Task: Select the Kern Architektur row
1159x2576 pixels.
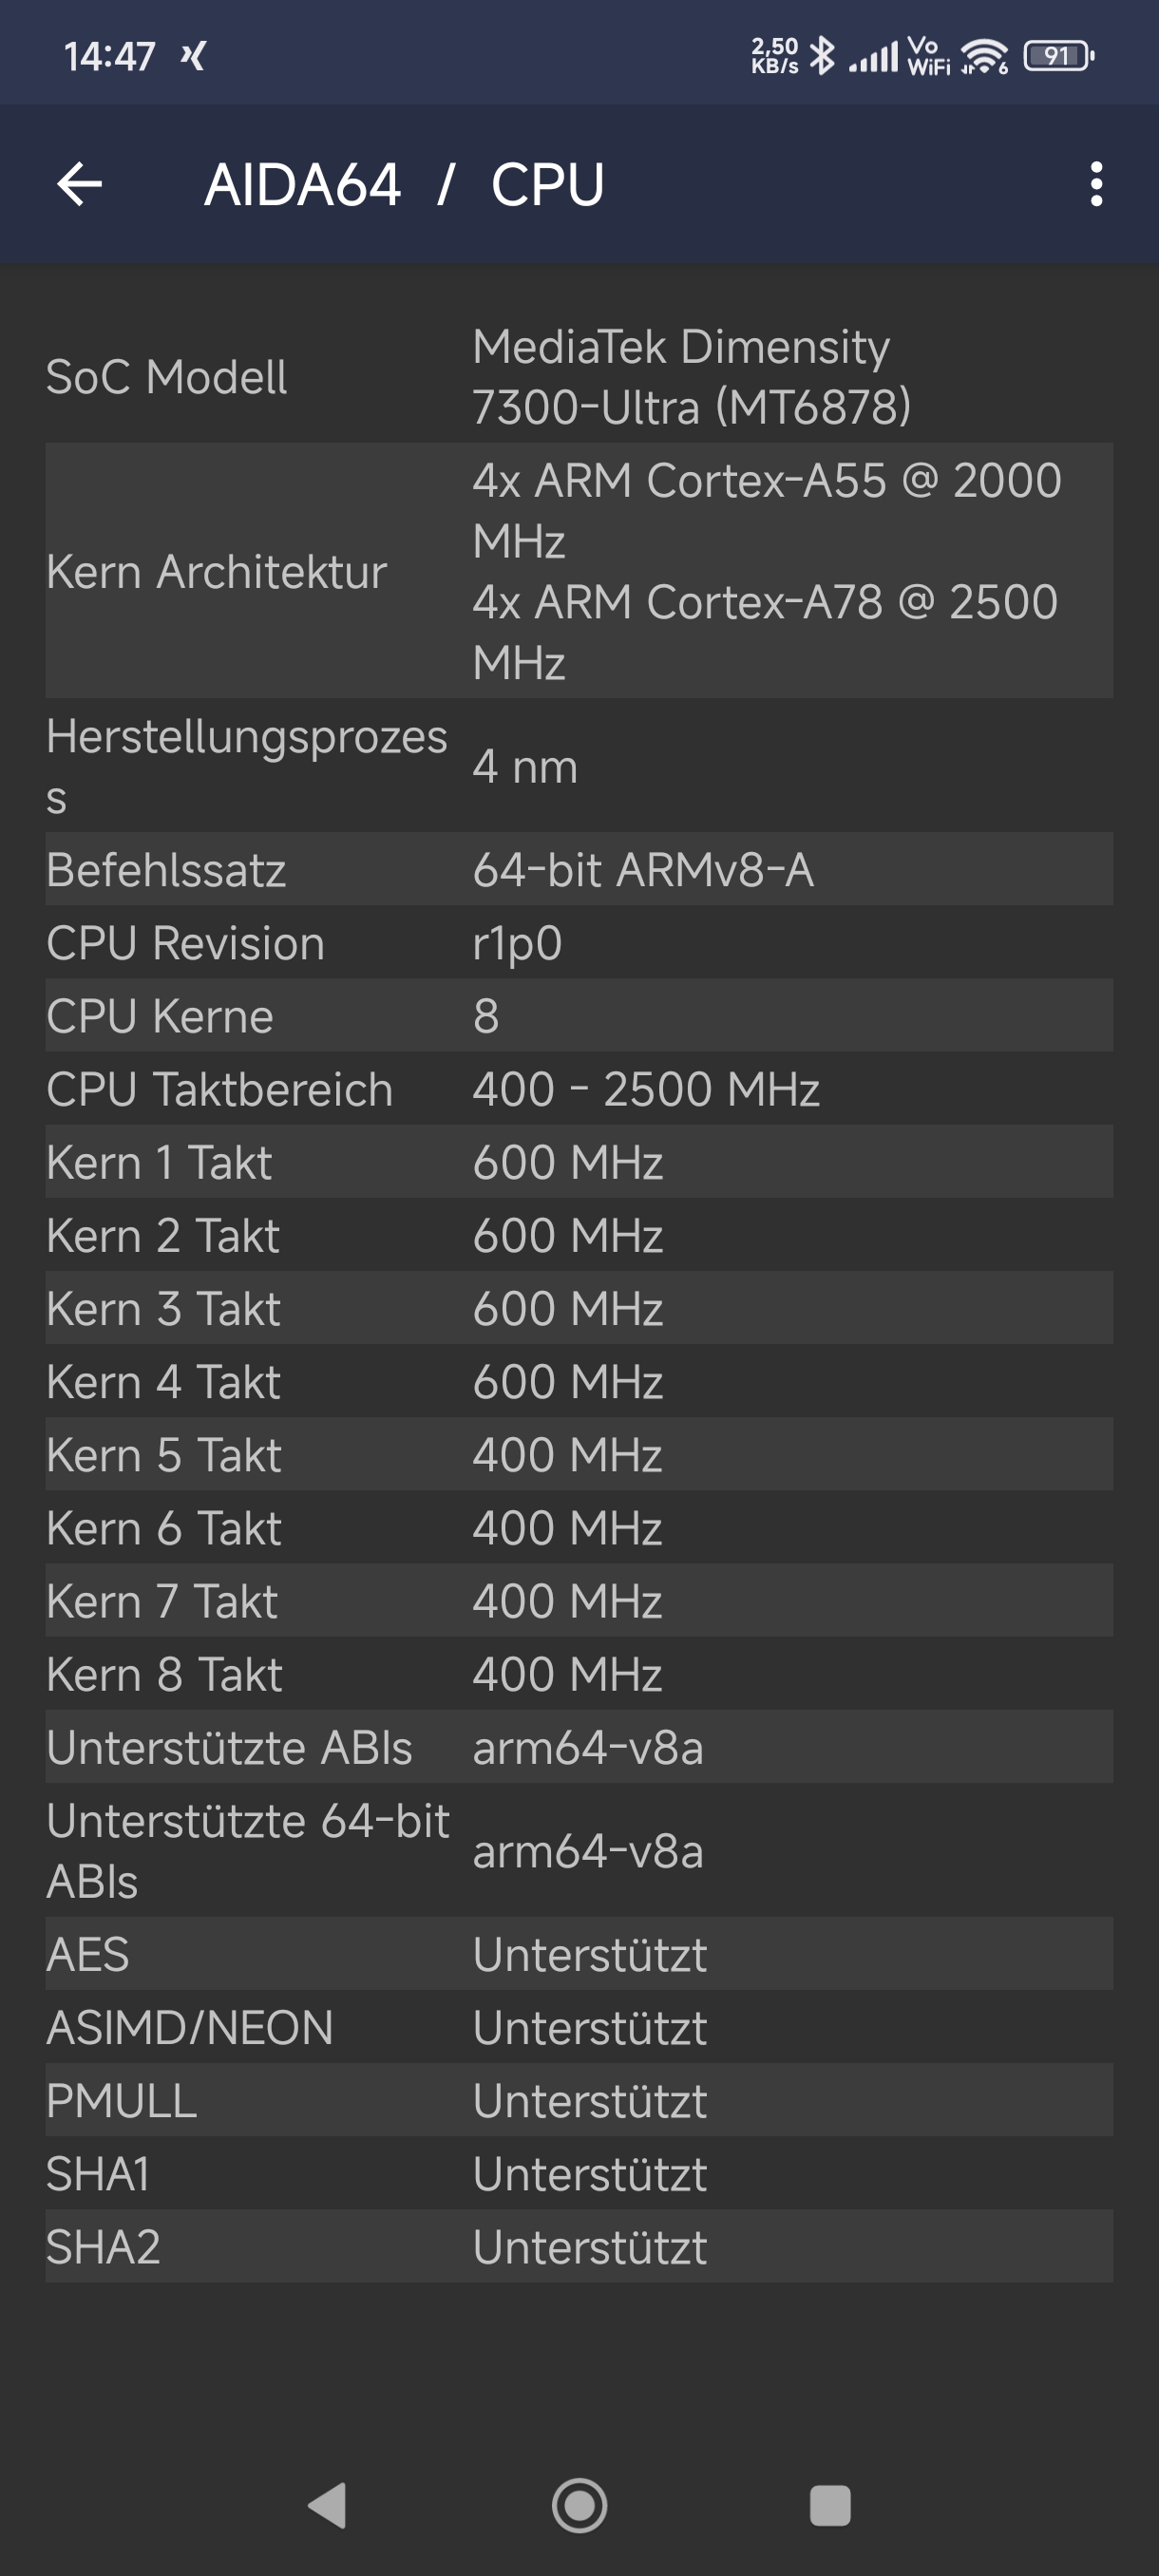Action: [579, 571]
